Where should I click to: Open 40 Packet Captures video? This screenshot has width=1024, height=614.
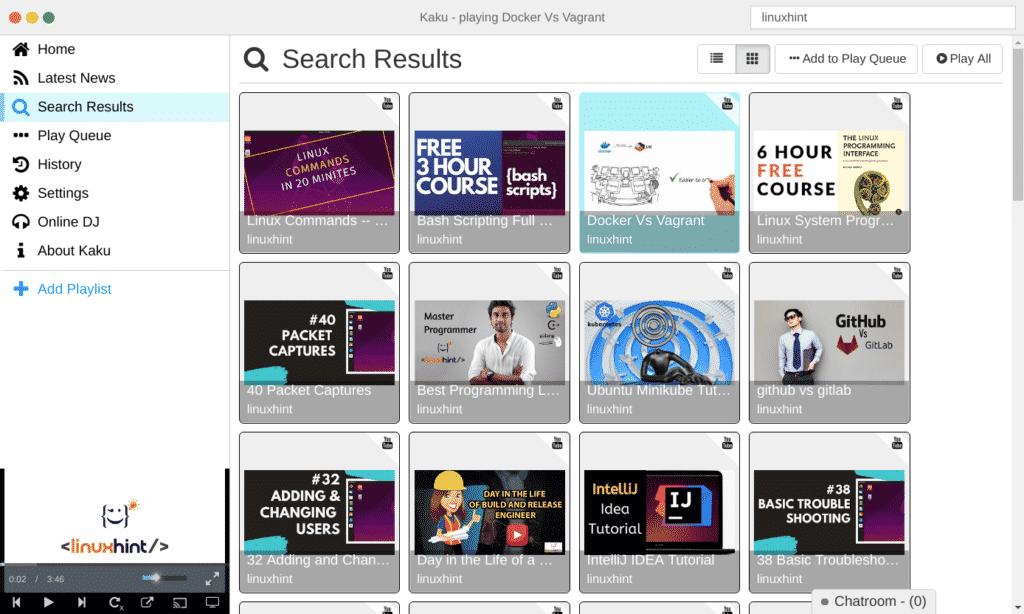(x=319, y=343)
